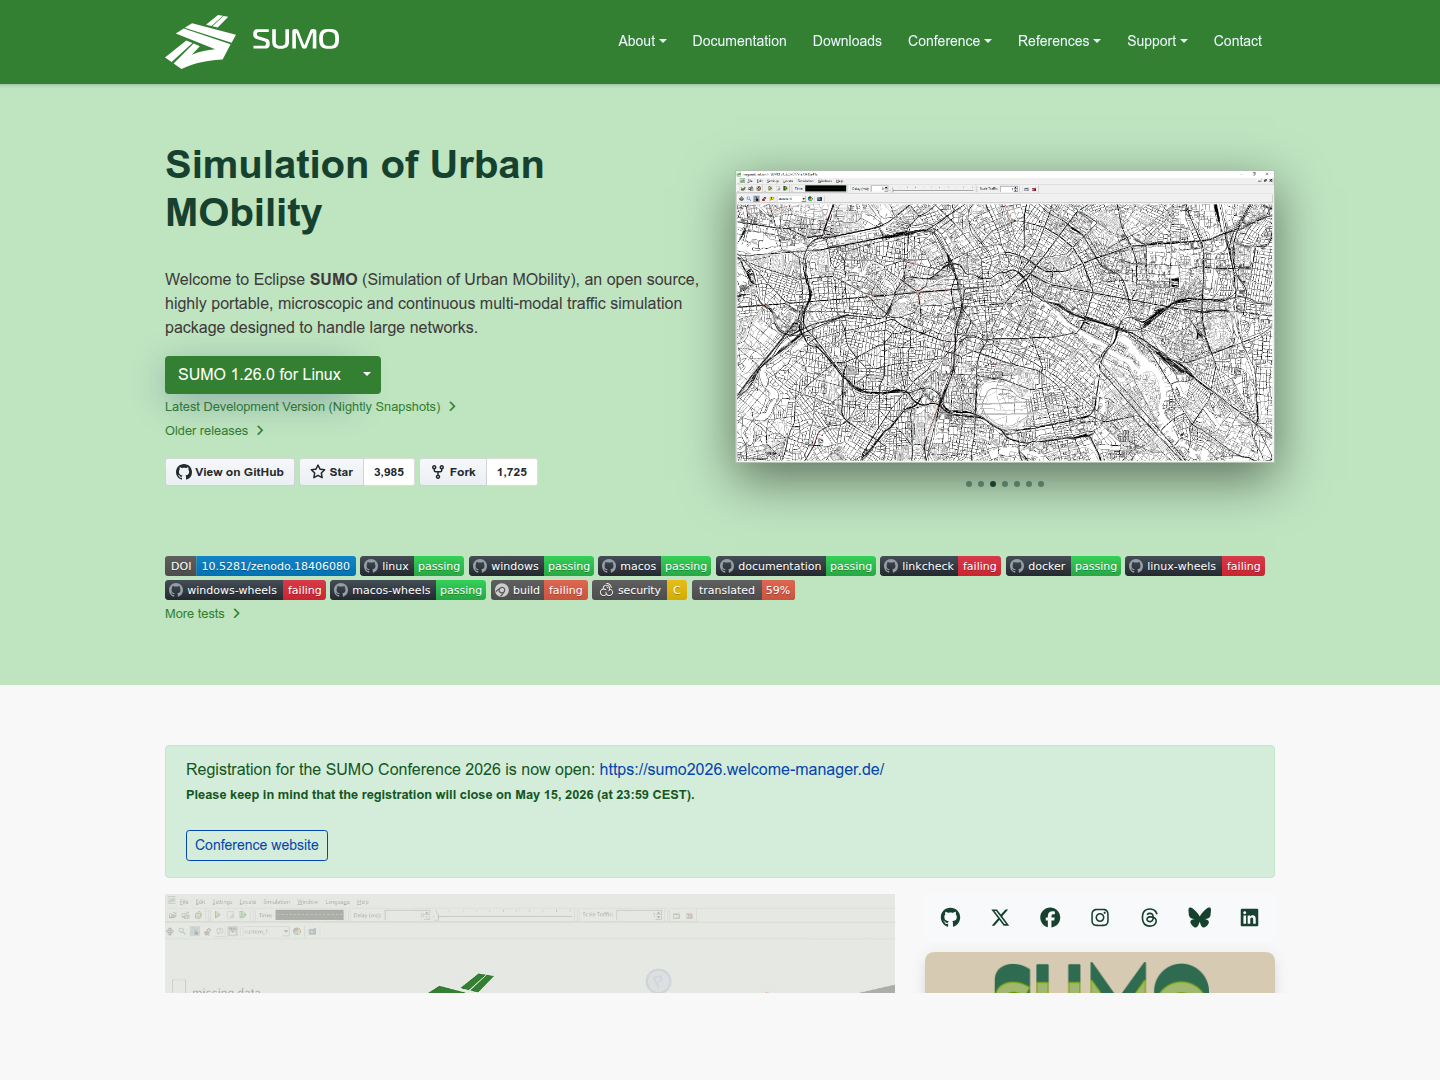Open the 1,725 forks count
1440x1080 pixels.
pos(512,472)
